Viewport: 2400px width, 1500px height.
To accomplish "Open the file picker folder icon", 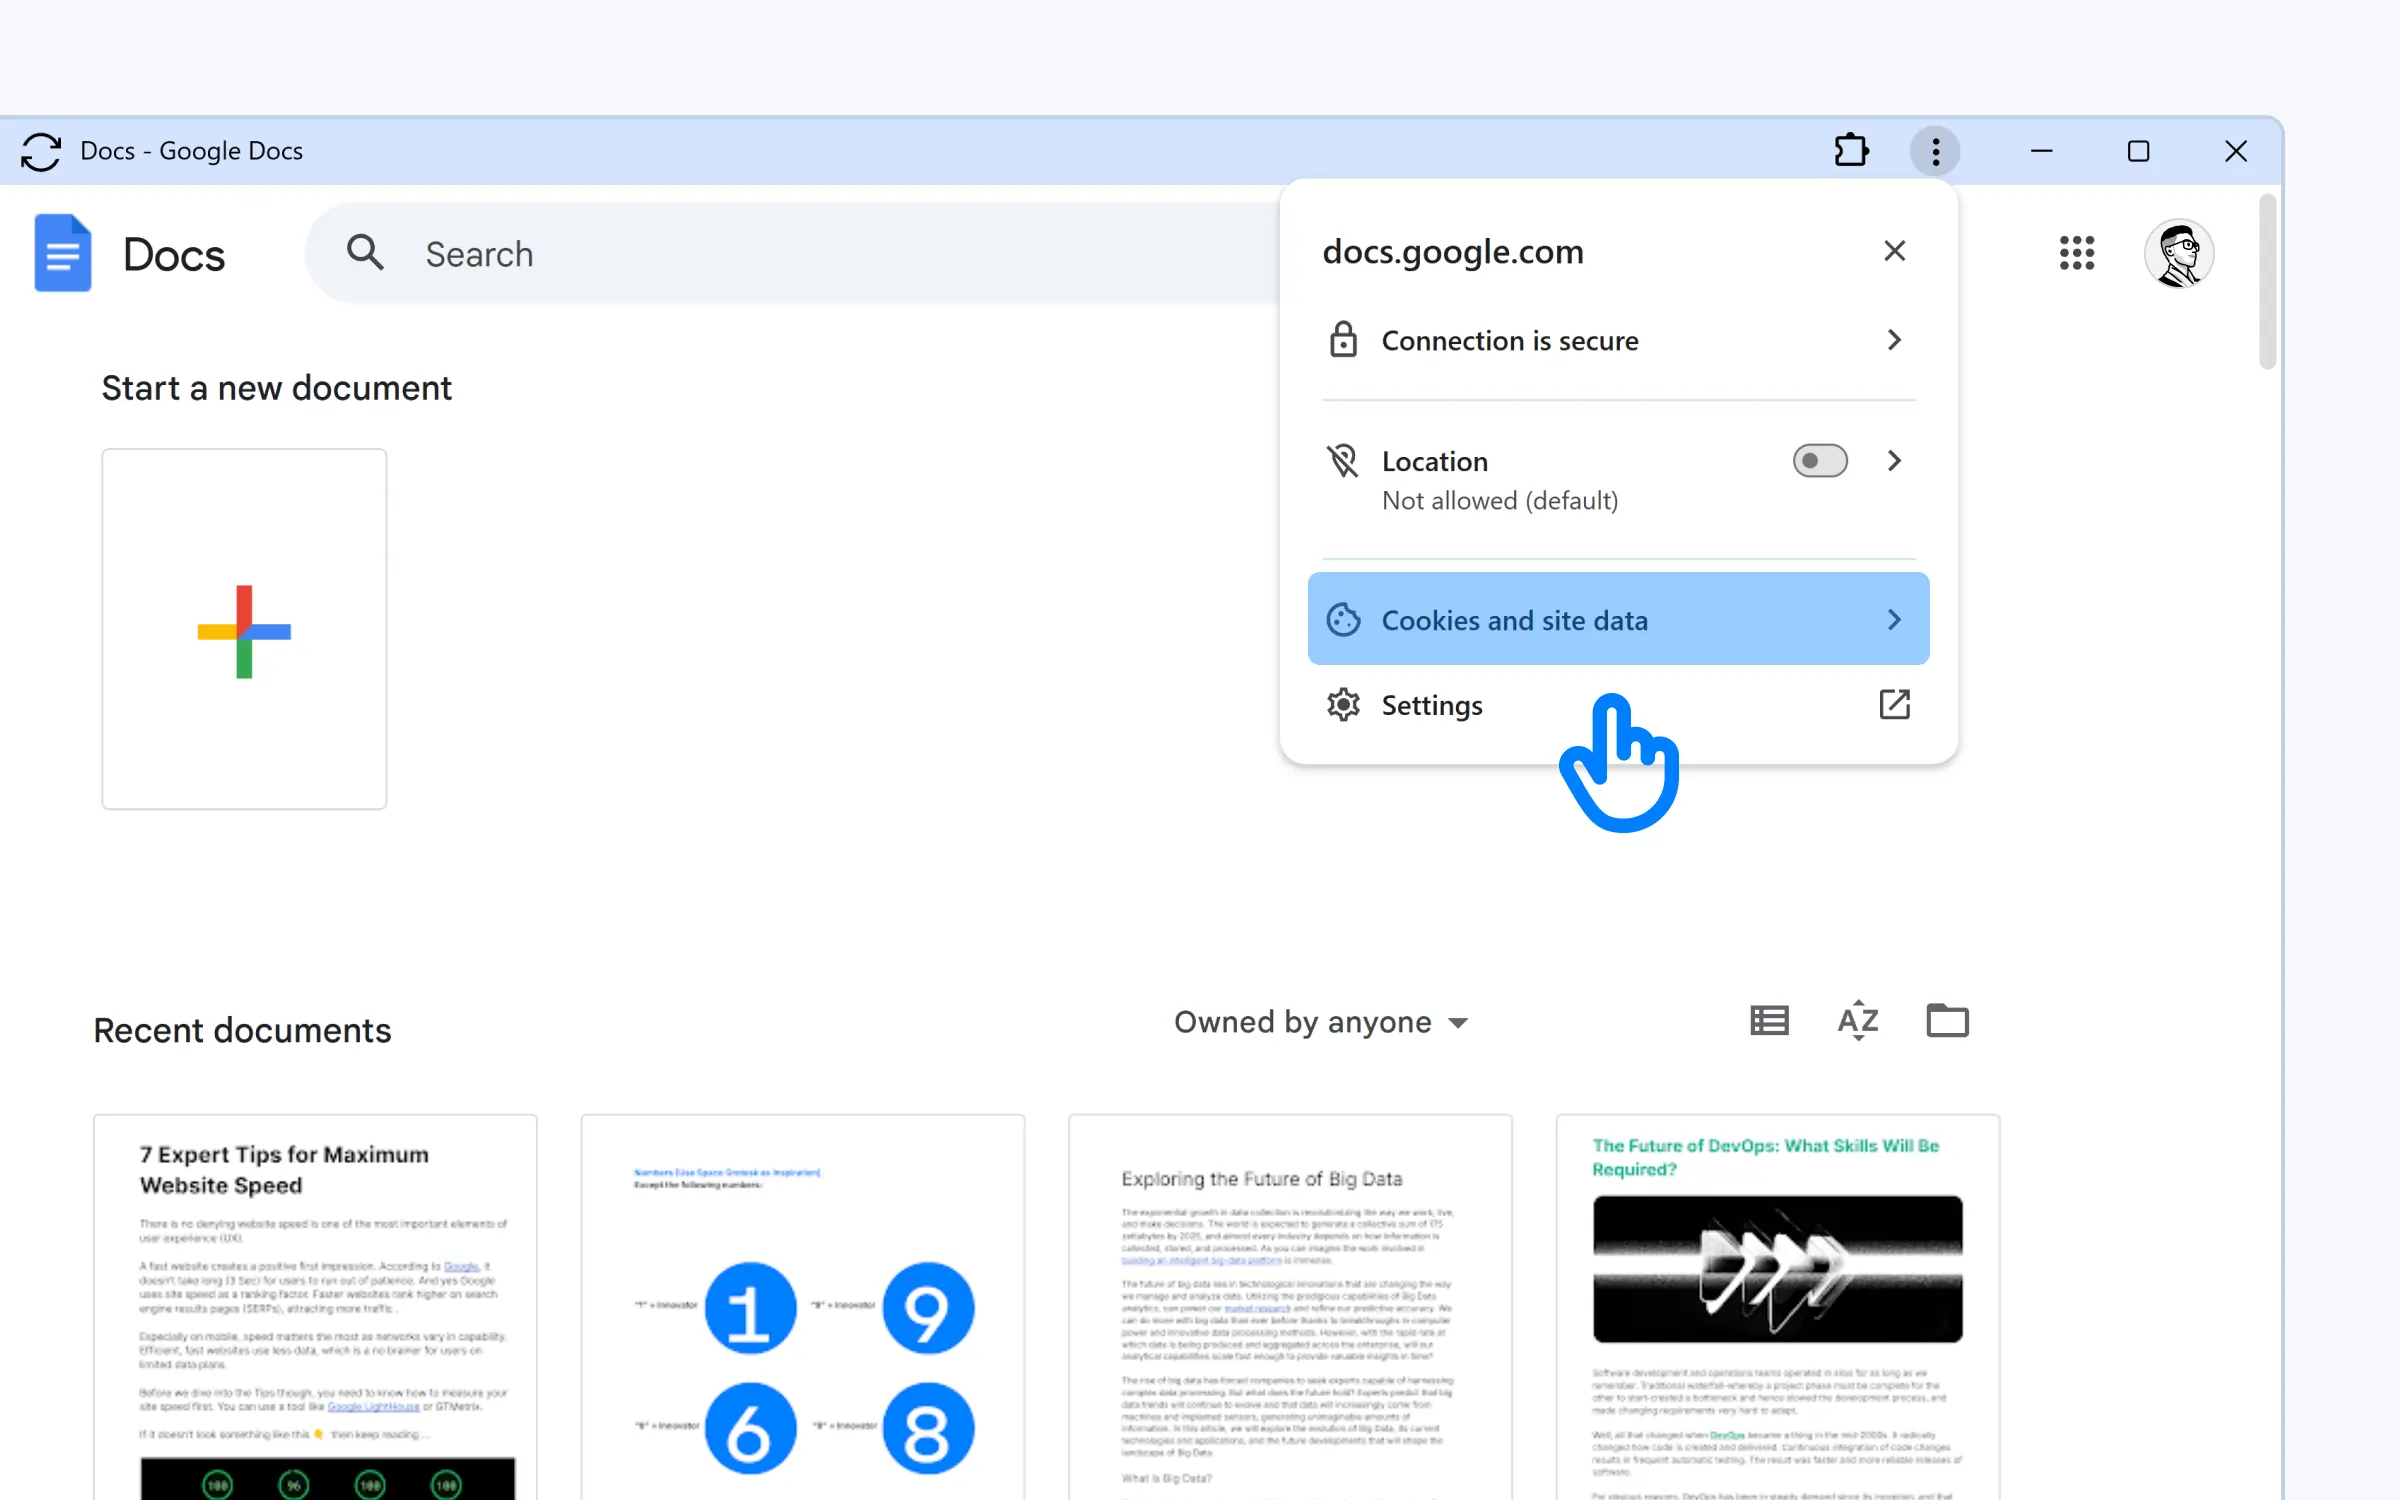I will coord(1947,1021).
